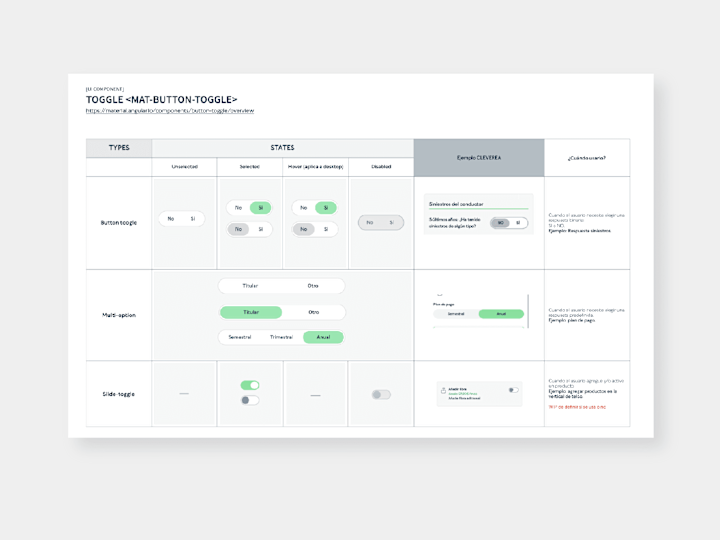Image resolution: width=720 pixels, height=540 pixels.
Task: Click "Si" beside the gray No in Selected column
Action: [x=261, y=229]
